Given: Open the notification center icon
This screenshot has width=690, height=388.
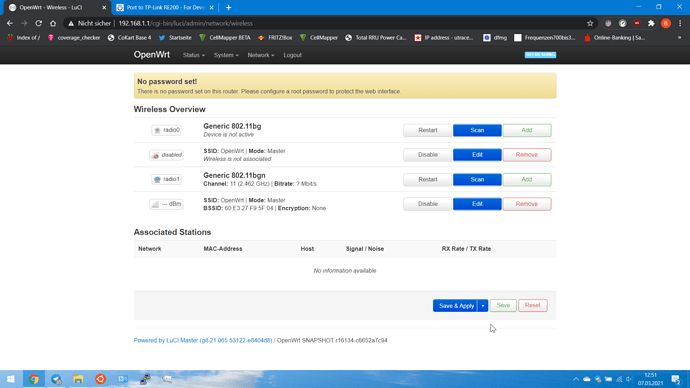Looking at the screenshot, I should coord(676,379).
